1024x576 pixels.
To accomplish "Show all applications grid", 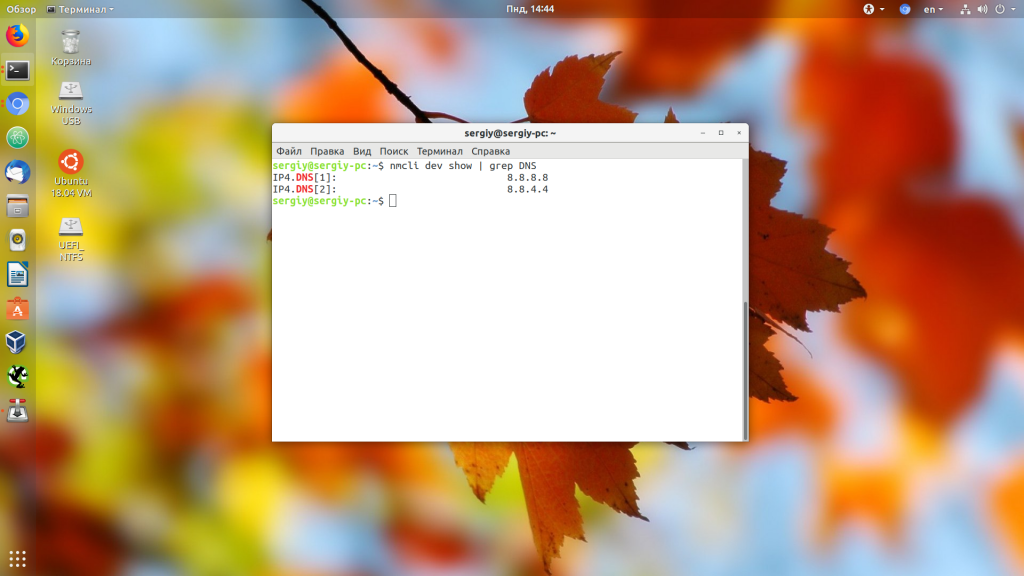I will 17,558.
